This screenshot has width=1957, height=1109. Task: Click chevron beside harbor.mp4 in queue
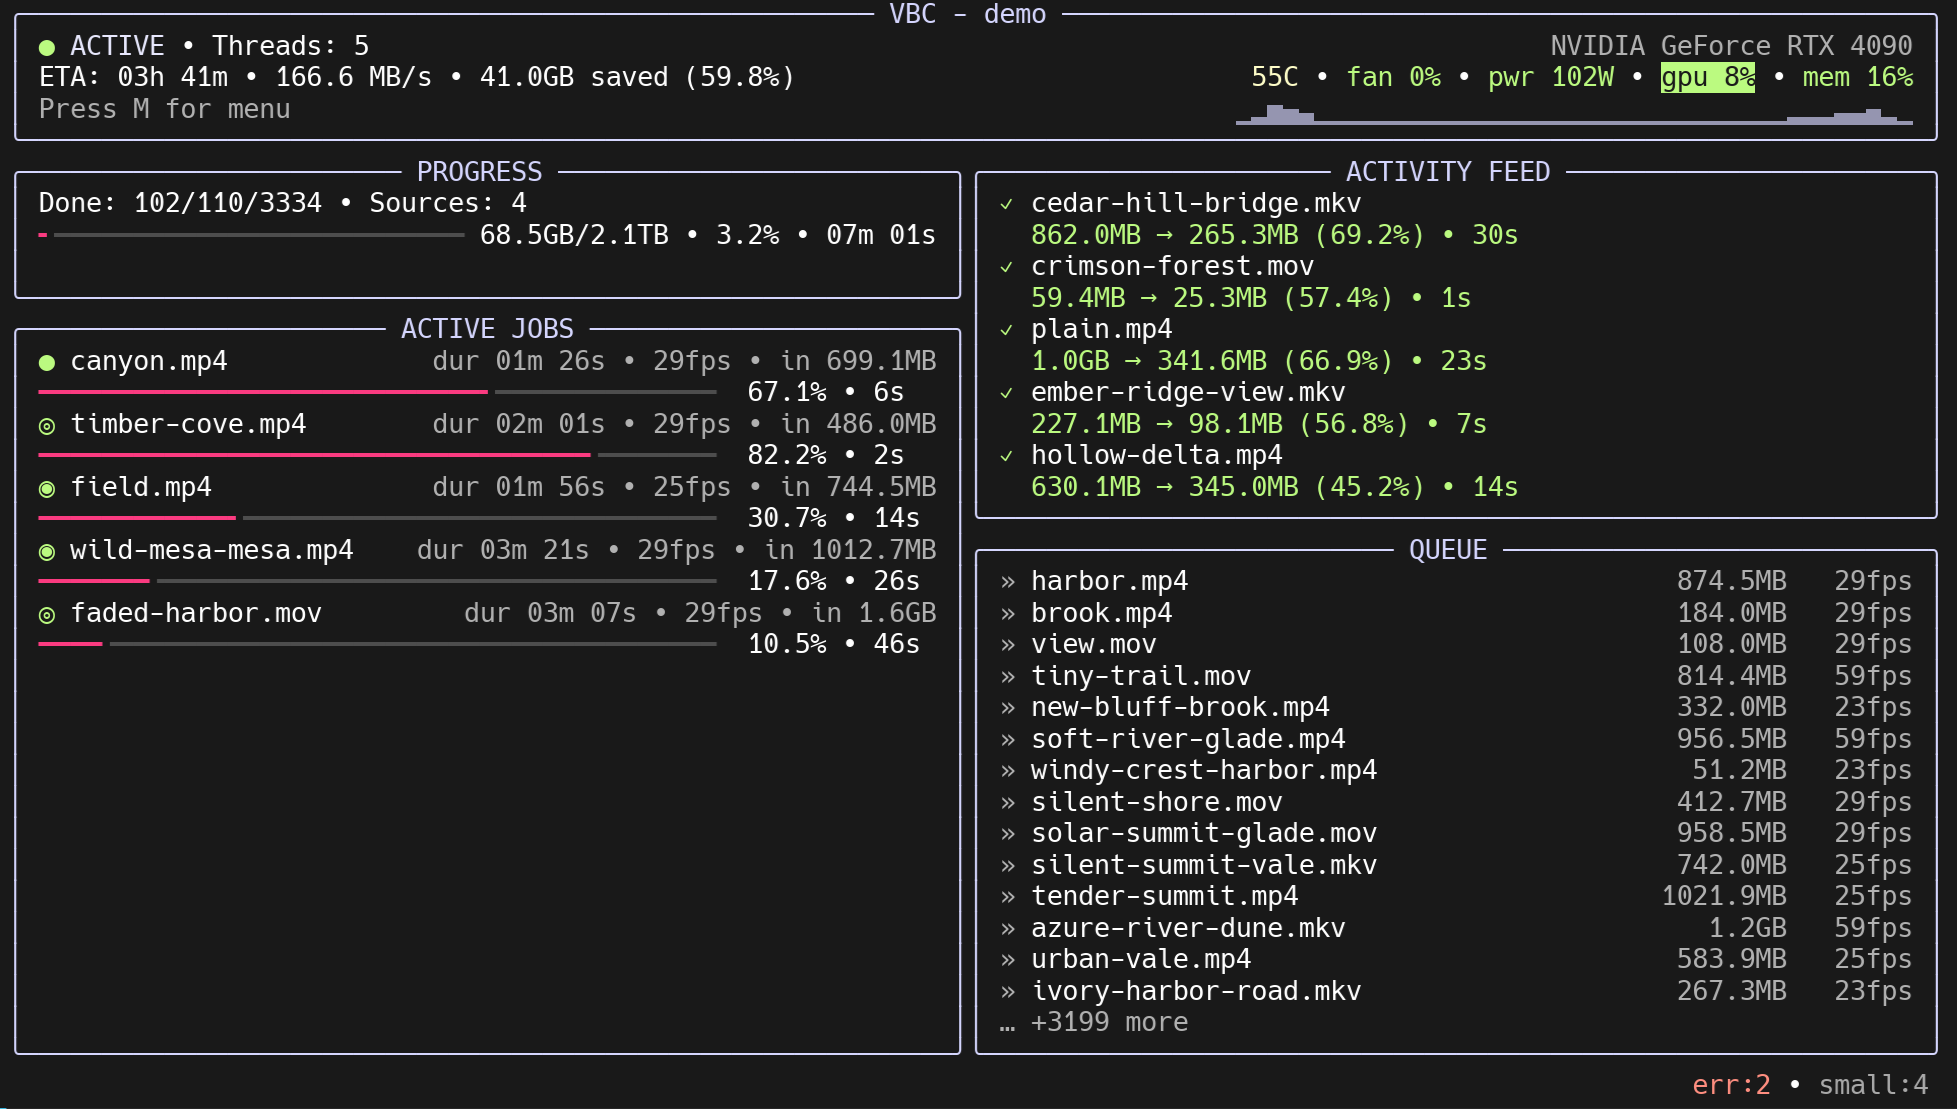(x=1008, y=582)
